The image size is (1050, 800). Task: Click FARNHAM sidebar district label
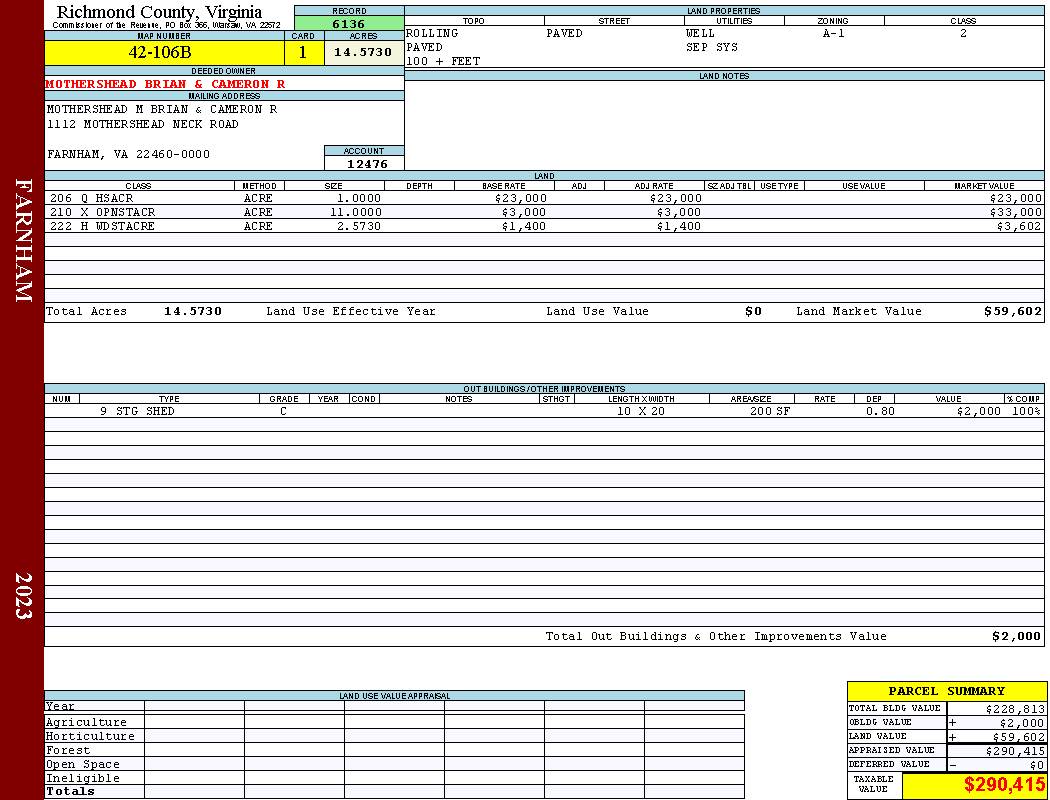(23, 240)
